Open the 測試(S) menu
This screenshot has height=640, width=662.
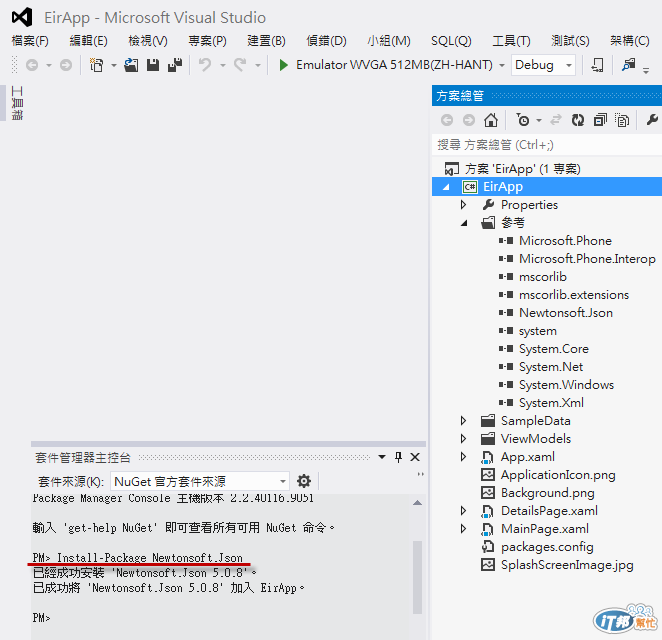click(570, 41)
